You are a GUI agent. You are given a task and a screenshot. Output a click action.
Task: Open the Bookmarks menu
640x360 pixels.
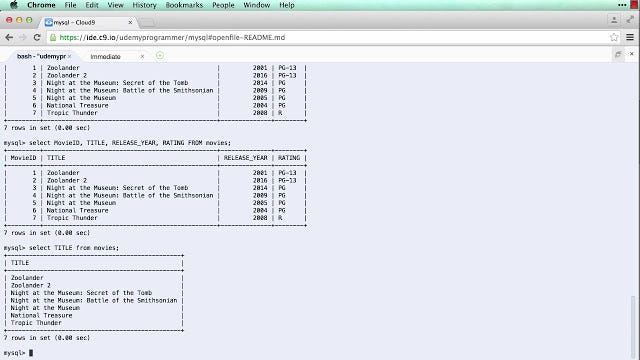(184, 5)
